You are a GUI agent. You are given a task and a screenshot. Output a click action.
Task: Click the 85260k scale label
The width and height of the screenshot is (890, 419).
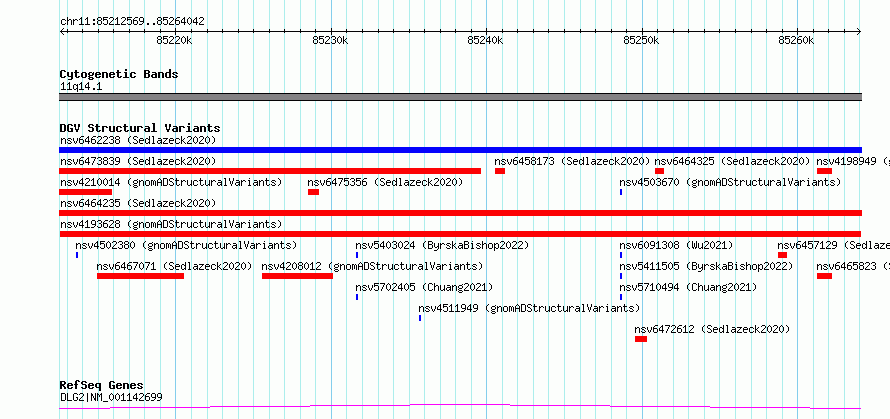point(796,40)
